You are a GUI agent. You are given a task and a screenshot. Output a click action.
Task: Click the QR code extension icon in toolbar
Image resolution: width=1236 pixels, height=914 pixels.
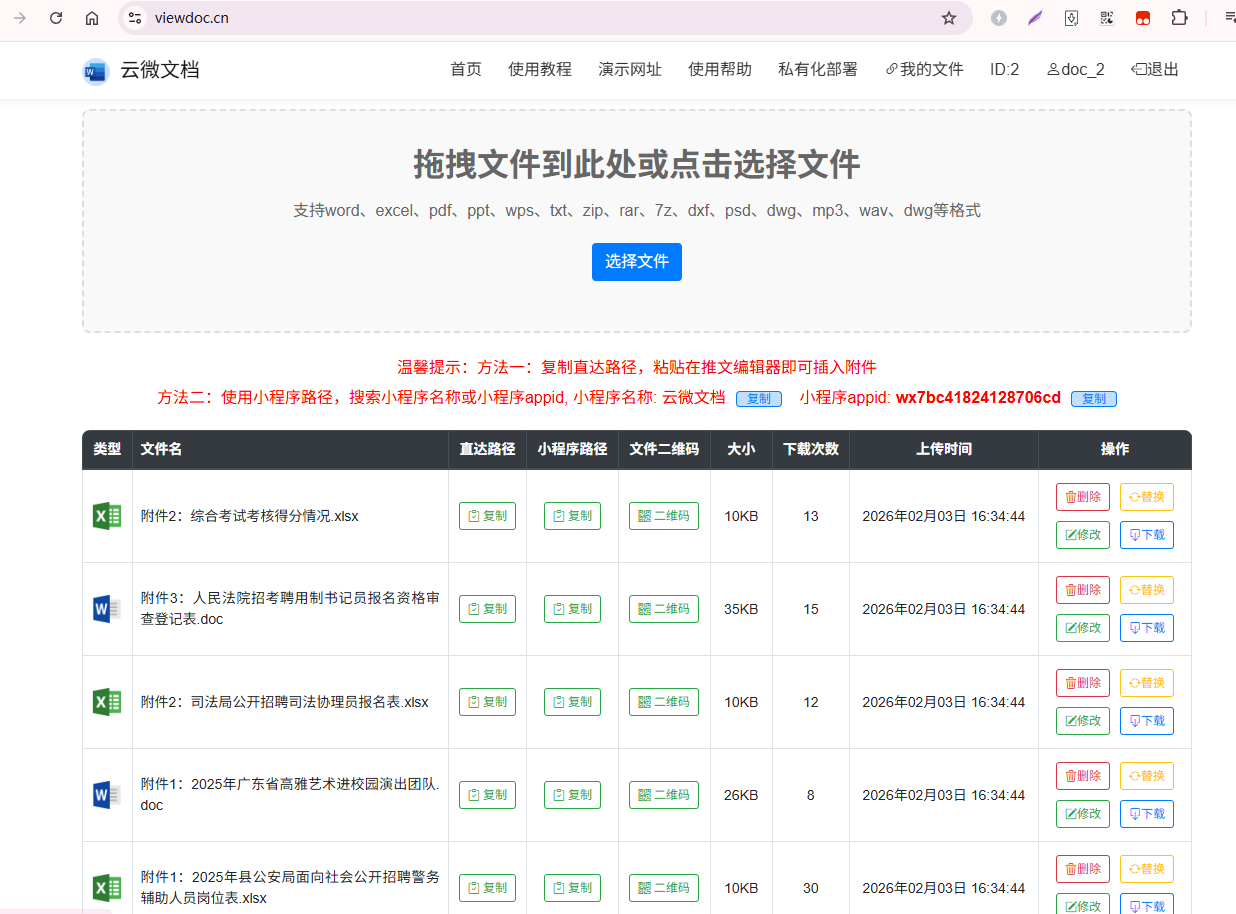click(1107, 18)
